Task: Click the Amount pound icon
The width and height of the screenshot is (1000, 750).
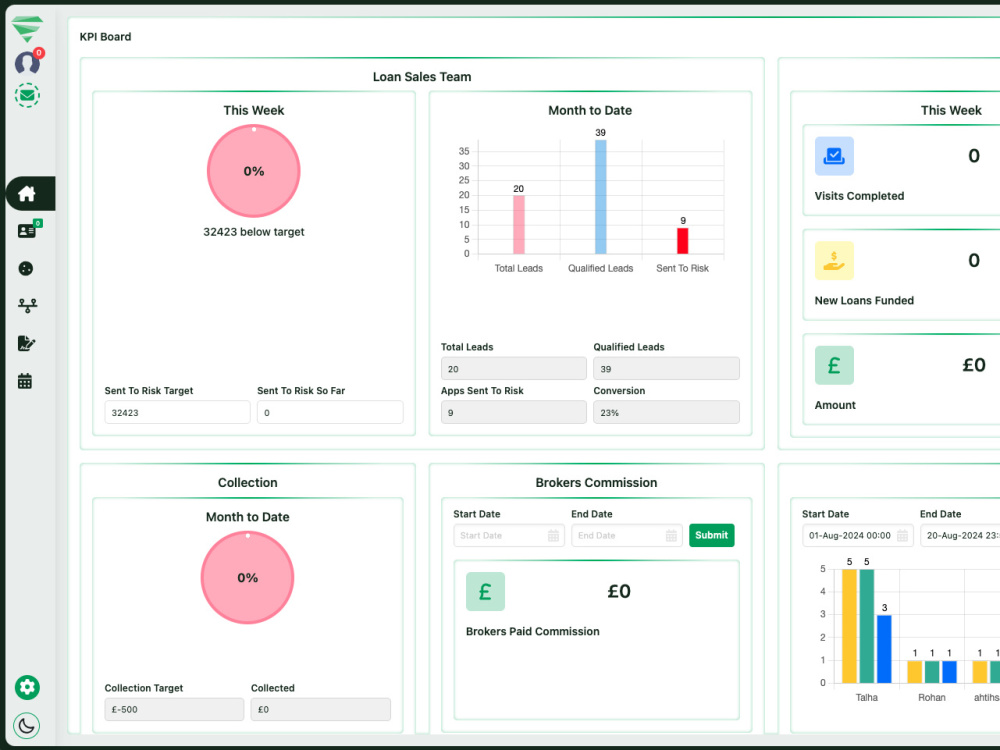Action: click(834, 365)
